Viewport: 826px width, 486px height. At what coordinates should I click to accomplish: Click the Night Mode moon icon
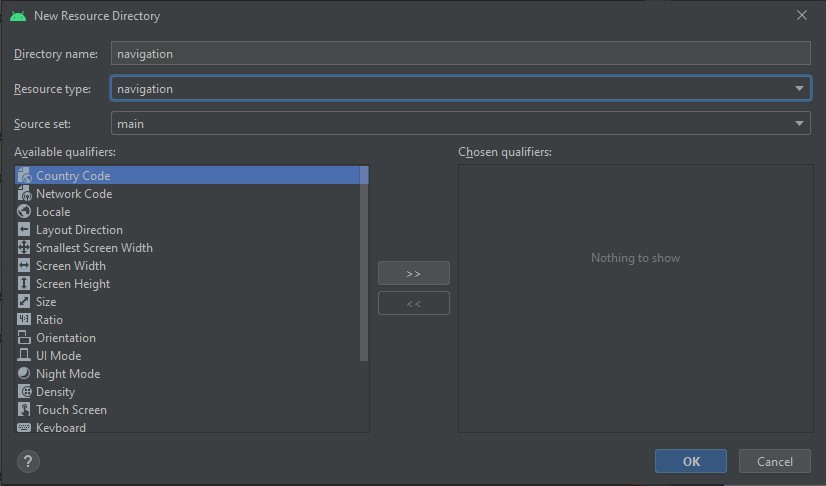[24, 373]
